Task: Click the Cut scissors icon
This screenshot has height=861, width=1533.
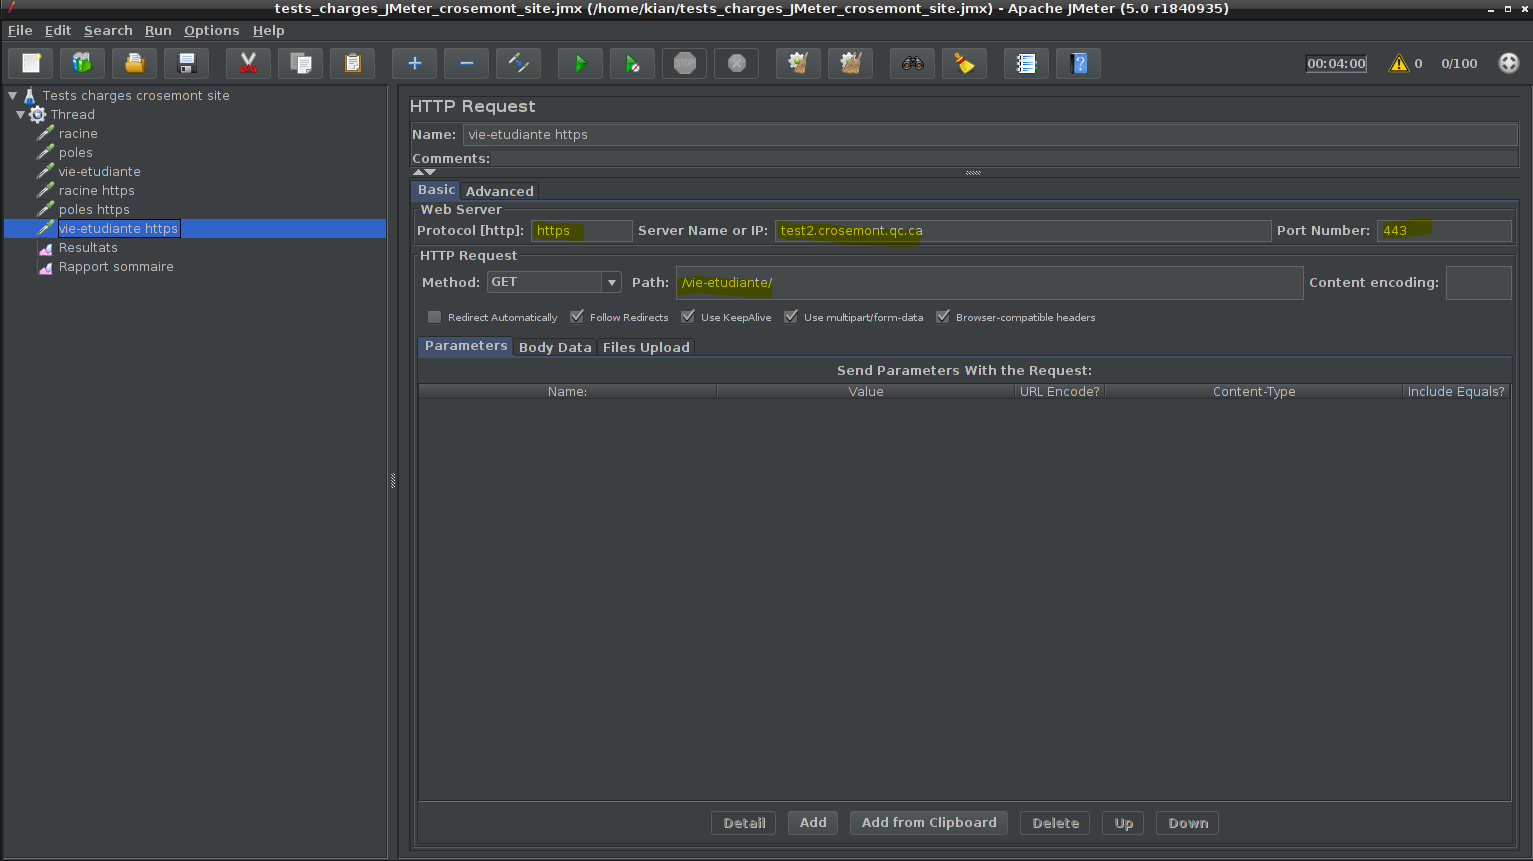Action: (x=248, y=64)
